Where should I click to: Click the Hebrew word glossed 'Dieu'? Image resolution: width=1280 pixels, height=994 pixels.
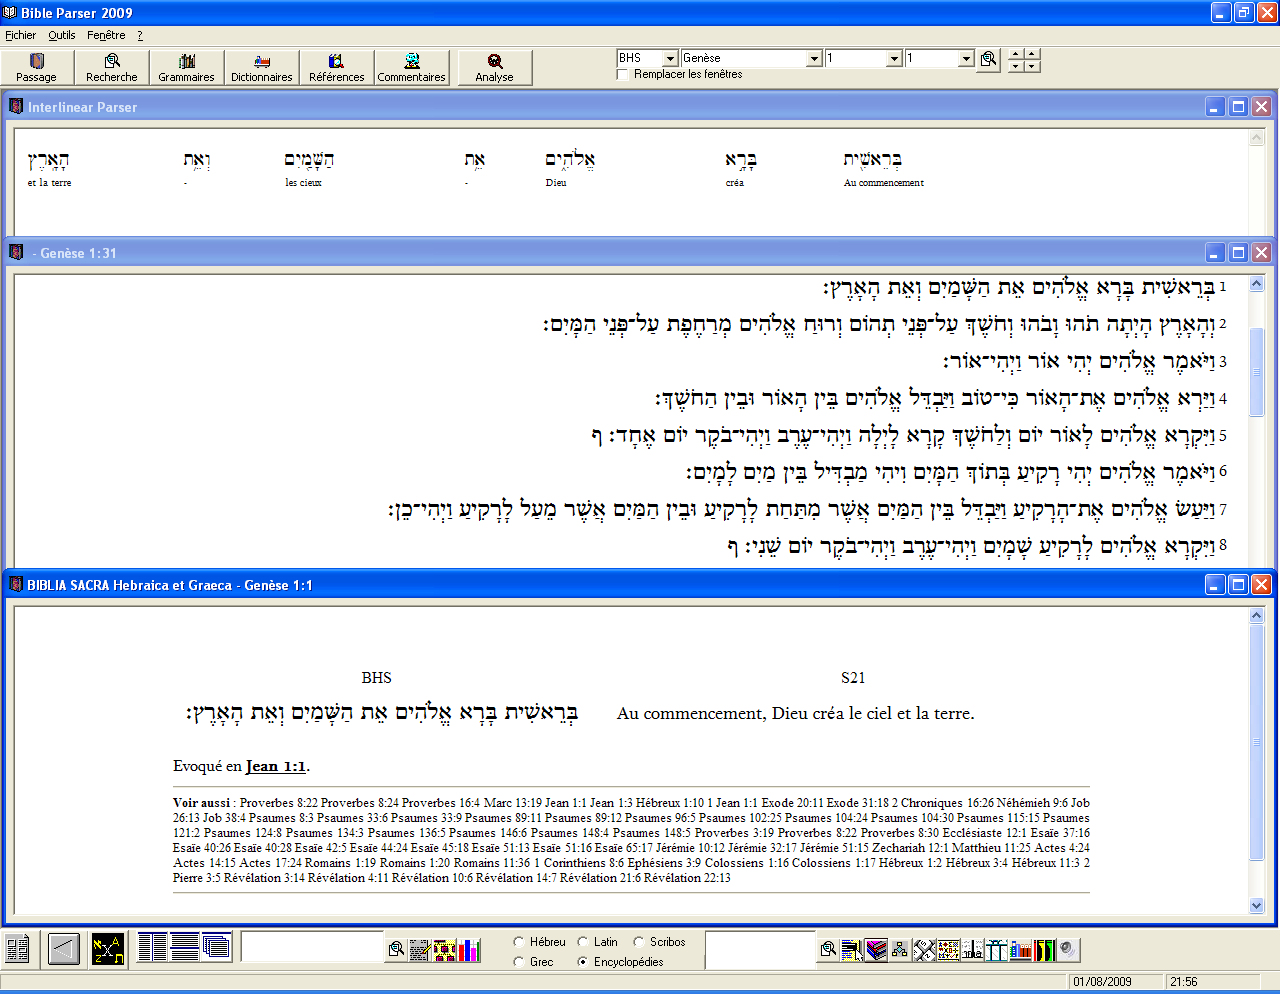(x=570, y=159)
